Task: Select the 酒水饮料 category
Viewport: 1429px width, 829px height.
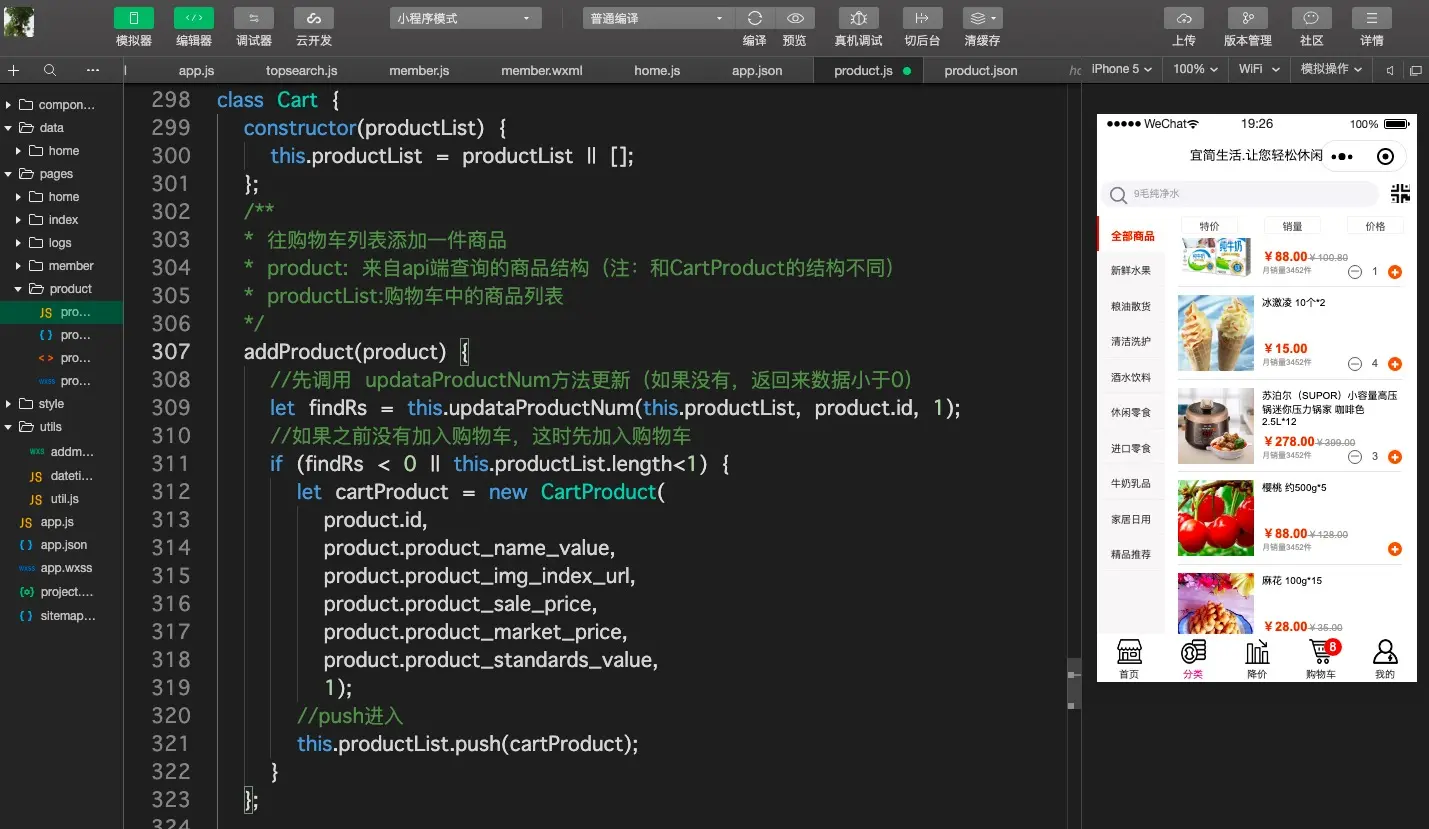Action: coord(1131,378)
